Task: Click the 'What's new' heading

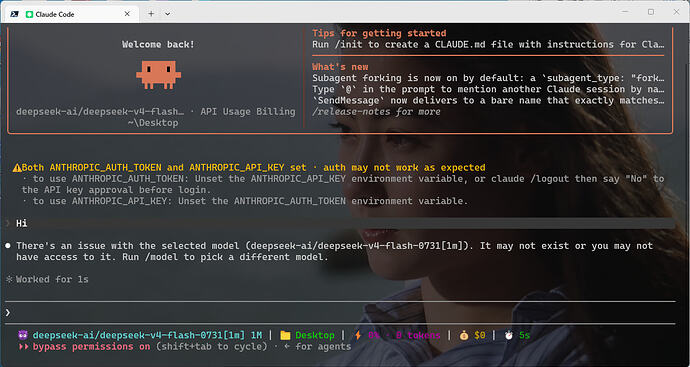Action: [x=340, y=67]
